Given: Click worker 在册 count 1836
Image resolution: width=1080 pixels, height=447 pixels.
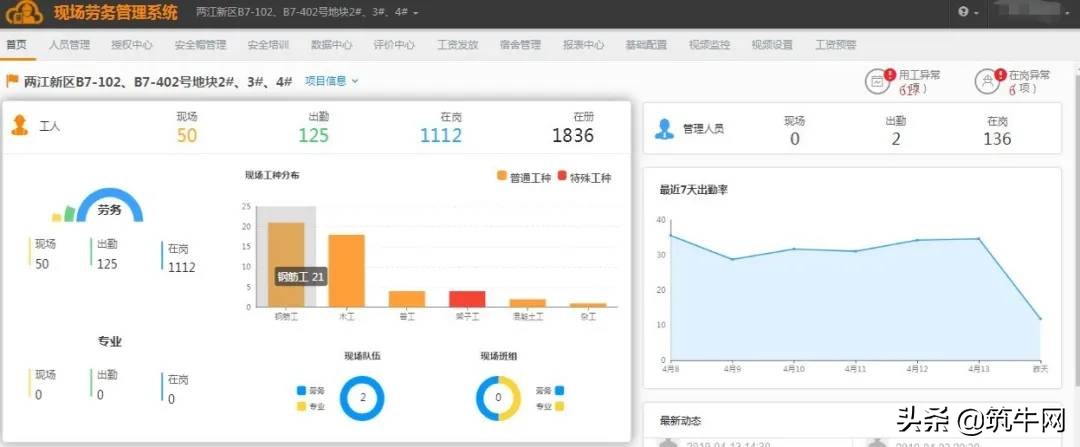Looking at the screenshot, I should pyautogui.click(x=573, y=135).
